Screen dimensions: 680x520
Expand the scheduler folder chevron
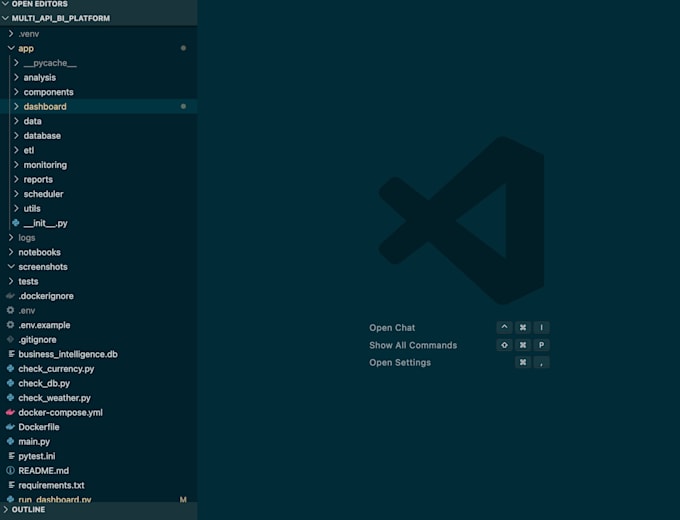(16, 194)
